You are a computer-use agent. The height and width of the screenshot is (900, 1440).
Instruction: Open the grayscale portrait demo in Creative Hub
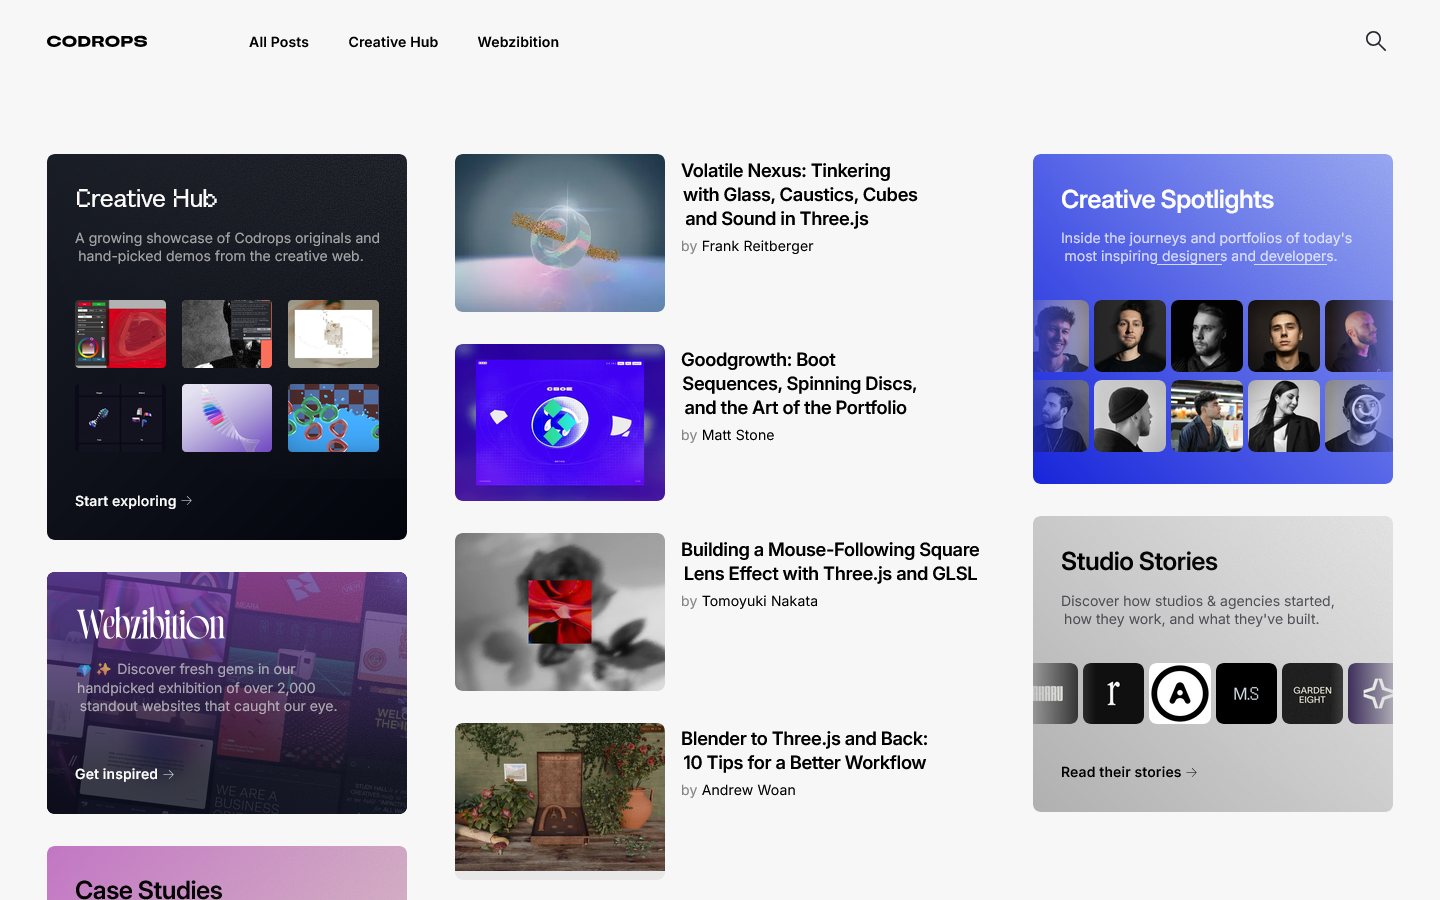pyautogui.click(x=227, y=334)
